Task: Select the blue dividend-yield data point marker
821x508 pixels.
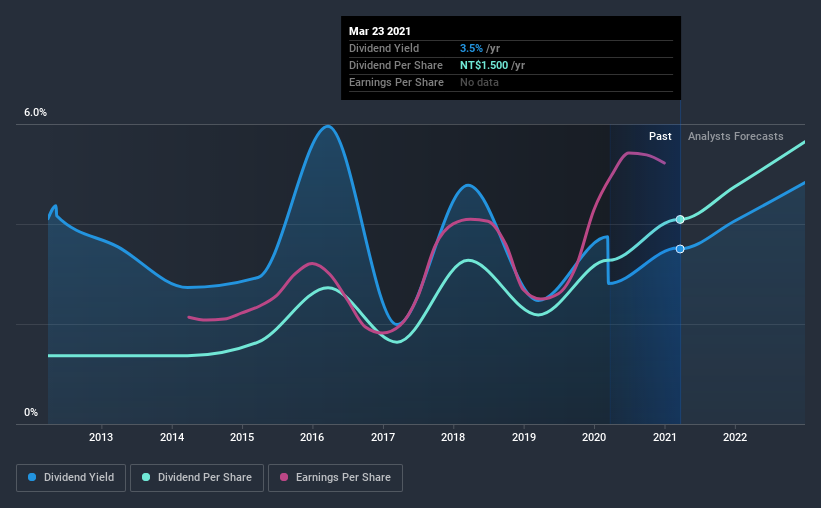Action: point(680,249)
